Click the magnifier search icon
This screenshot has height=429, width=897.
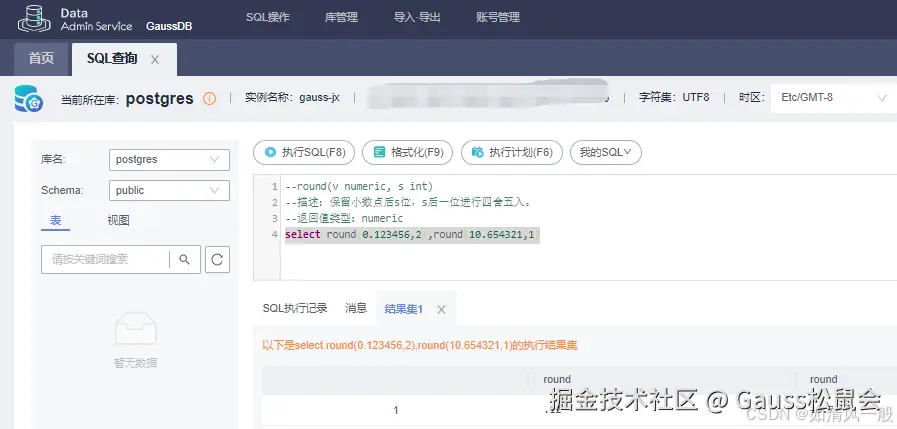point(184,260)
